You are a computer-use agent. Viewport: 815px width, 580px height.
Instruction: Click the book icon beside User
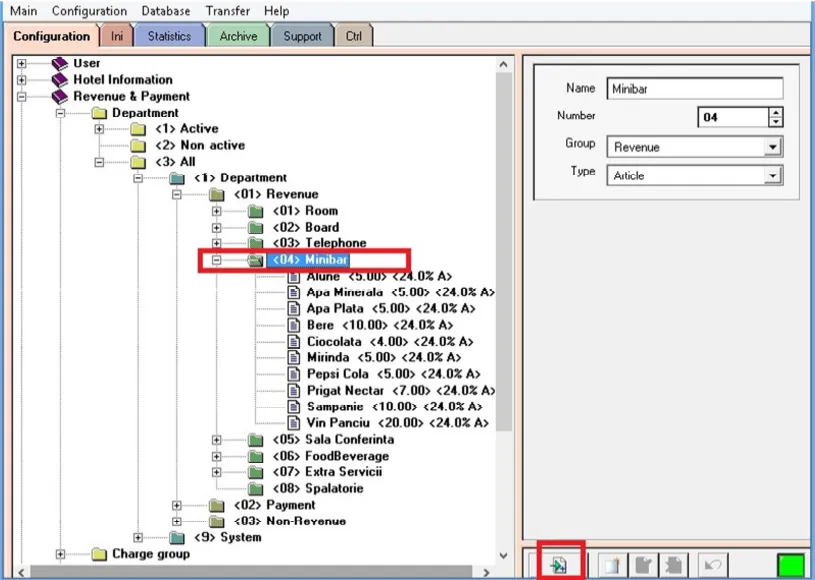[x=60, y=63]
